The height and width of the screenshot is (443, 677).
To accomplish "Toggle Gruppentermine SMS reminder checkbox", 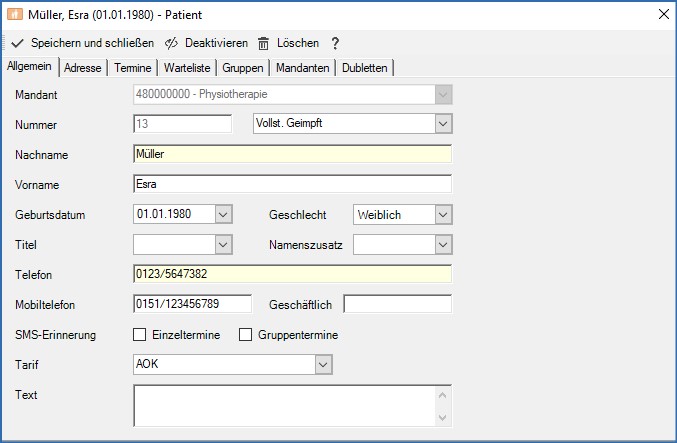I will [x=245, y=335].
